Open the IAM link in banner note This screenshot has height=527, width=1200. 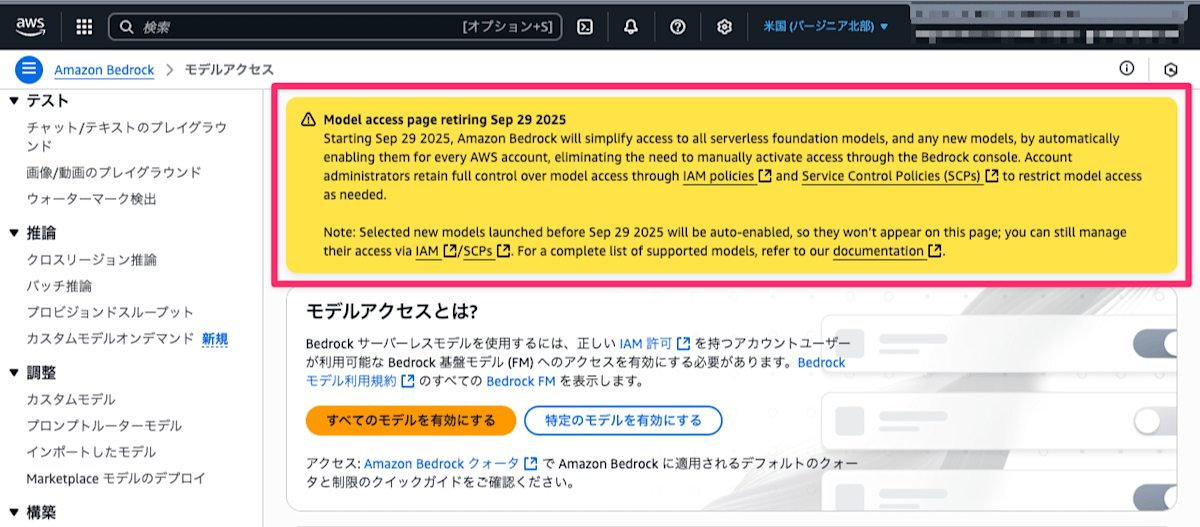437,251
